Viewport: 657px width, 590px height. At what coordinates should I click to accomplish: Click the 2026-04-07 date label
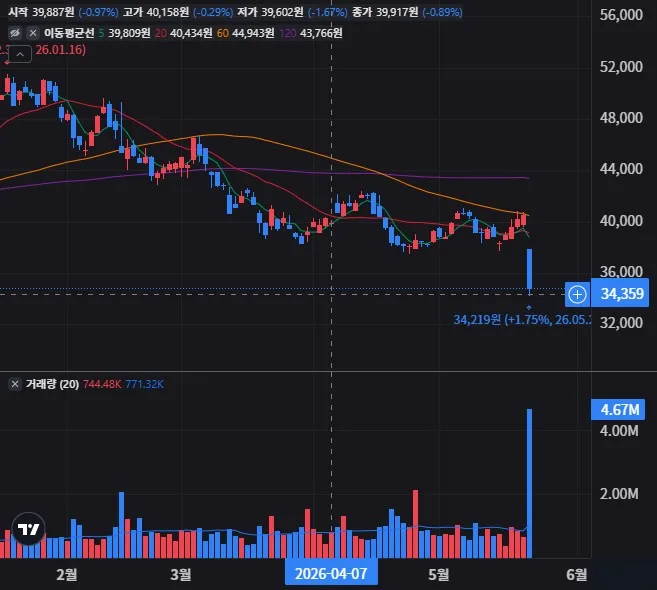[x=331, y=574]
